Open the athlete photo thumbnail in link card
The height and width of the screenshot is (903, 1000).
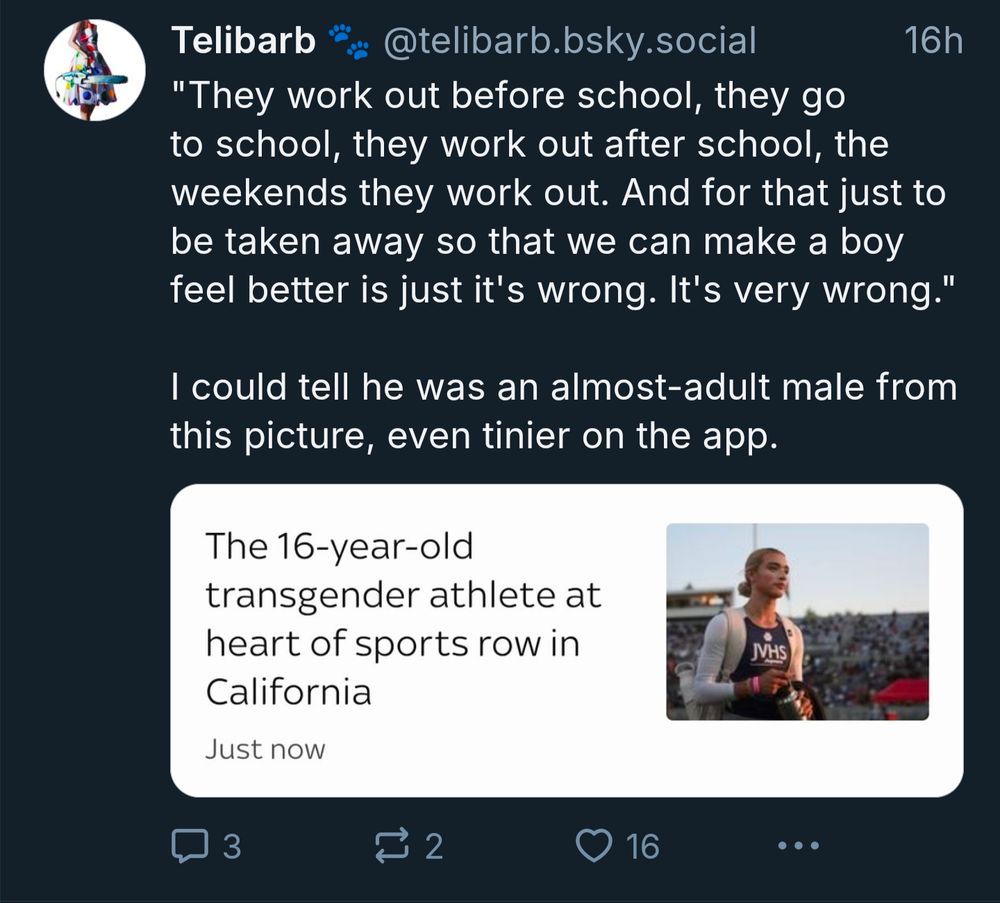(x=797, y=621)
